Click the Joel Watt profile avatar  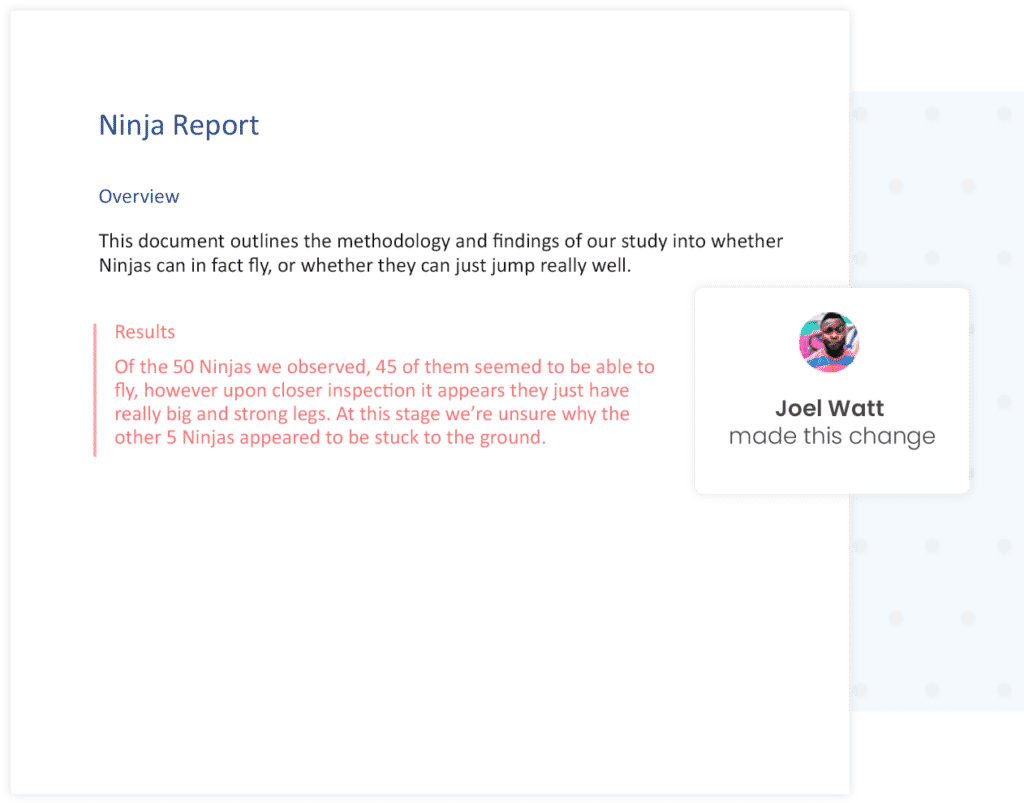(829, 341)
